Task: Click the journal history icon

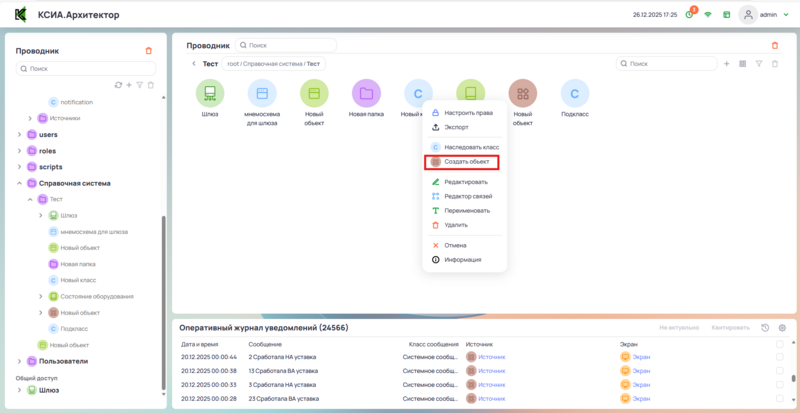Action: tap(765, 328)
